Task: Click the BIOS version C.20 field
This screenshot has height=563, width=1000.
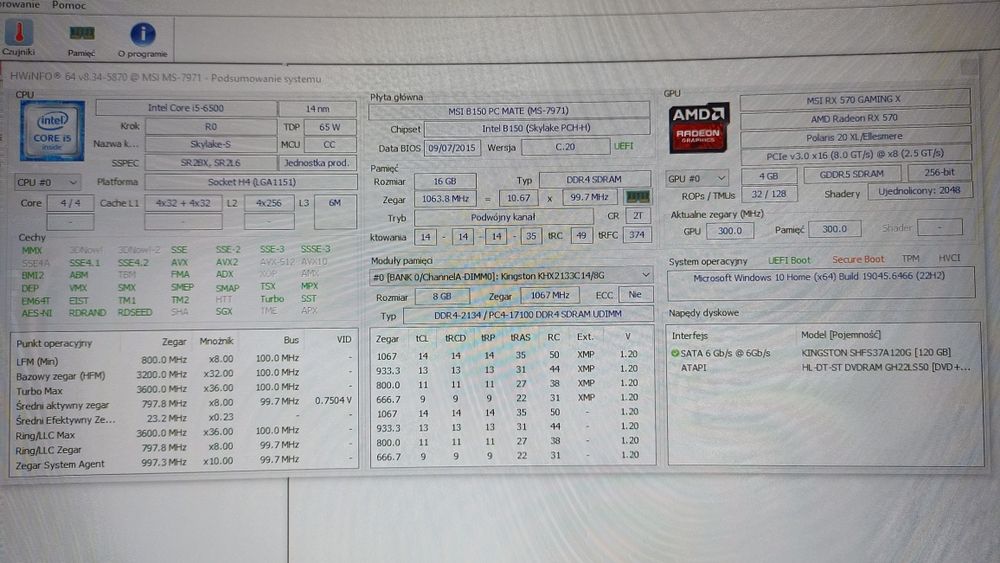Action: (x=564, y=147)
